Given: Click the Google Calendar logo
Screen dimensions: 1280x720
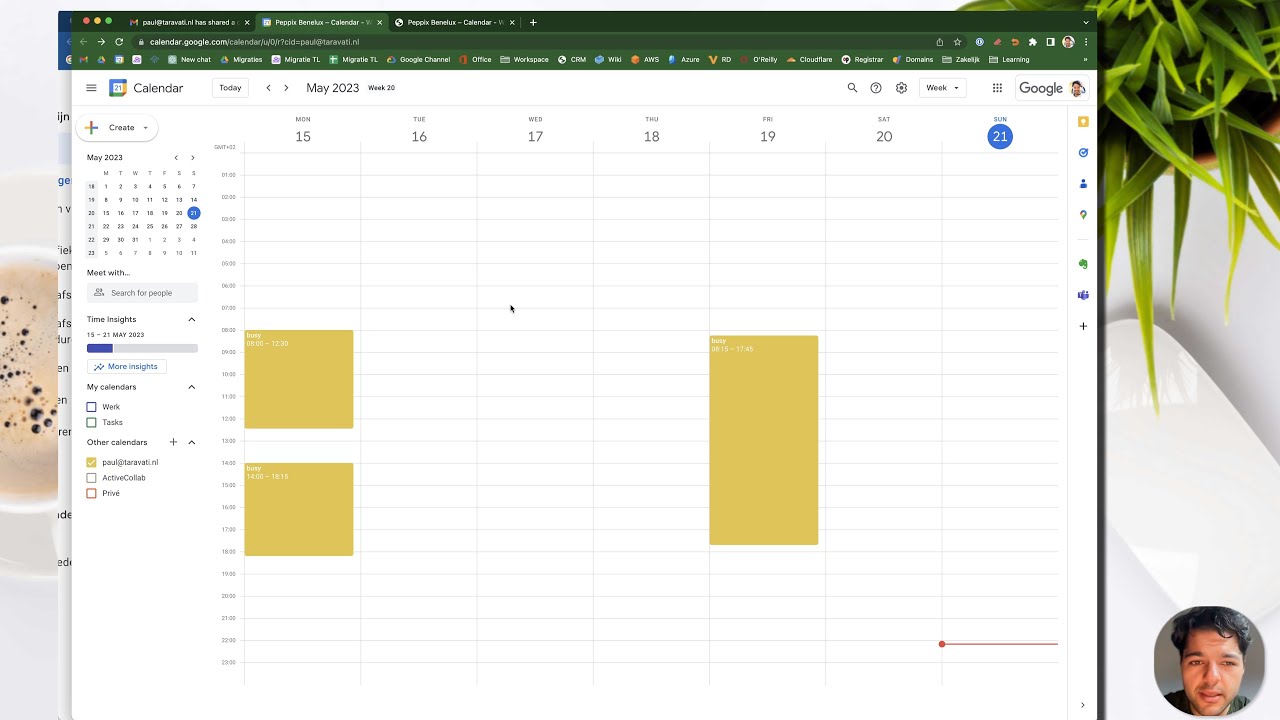Looking at the screenshot, I should click(x=118, y=88).
